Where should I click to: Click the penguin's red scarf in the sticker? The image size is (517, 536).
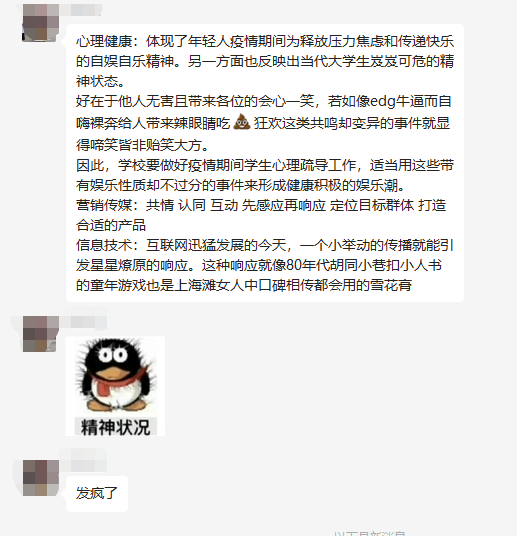click(118, 381)
